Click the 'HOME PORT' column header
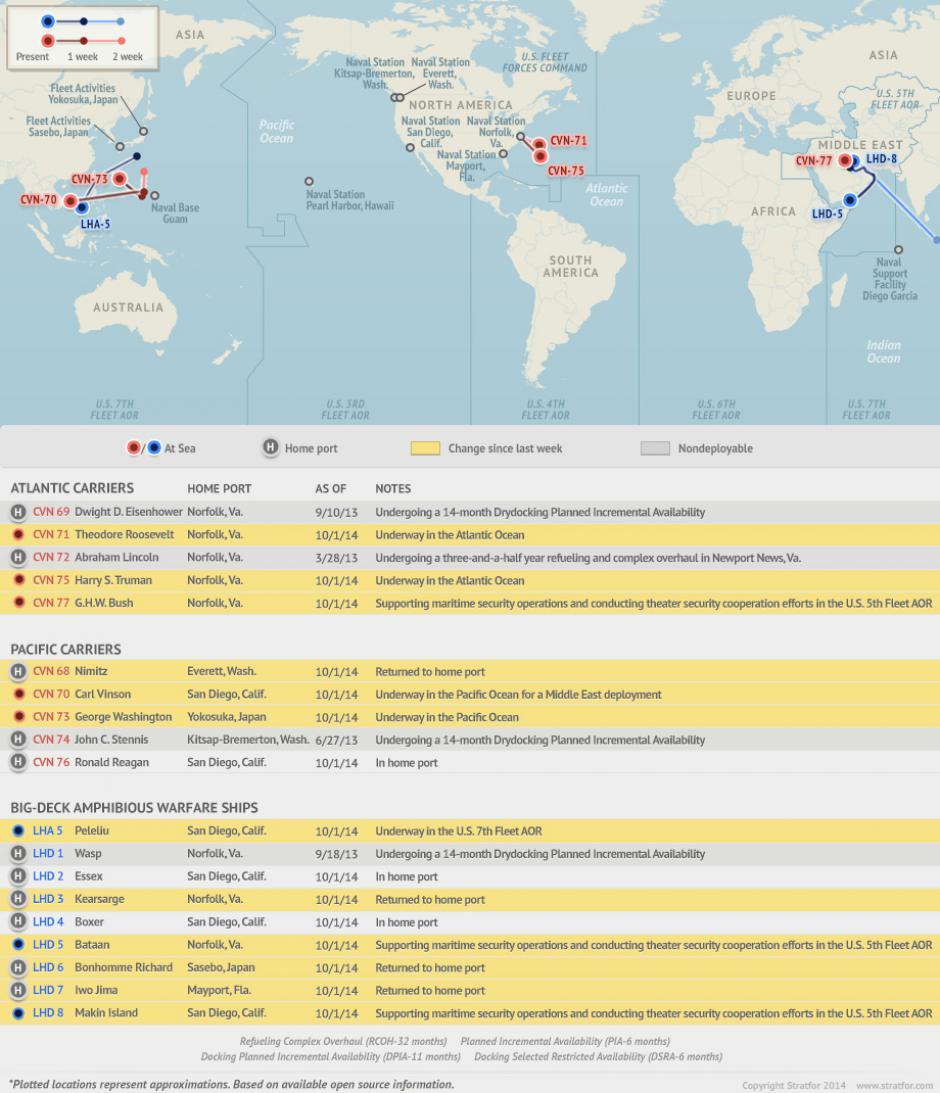The image size is (940, 1093). tap(219, 489)
